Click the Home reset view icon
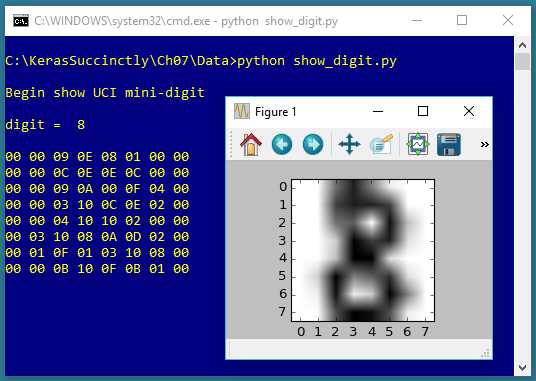 (251, 145)
